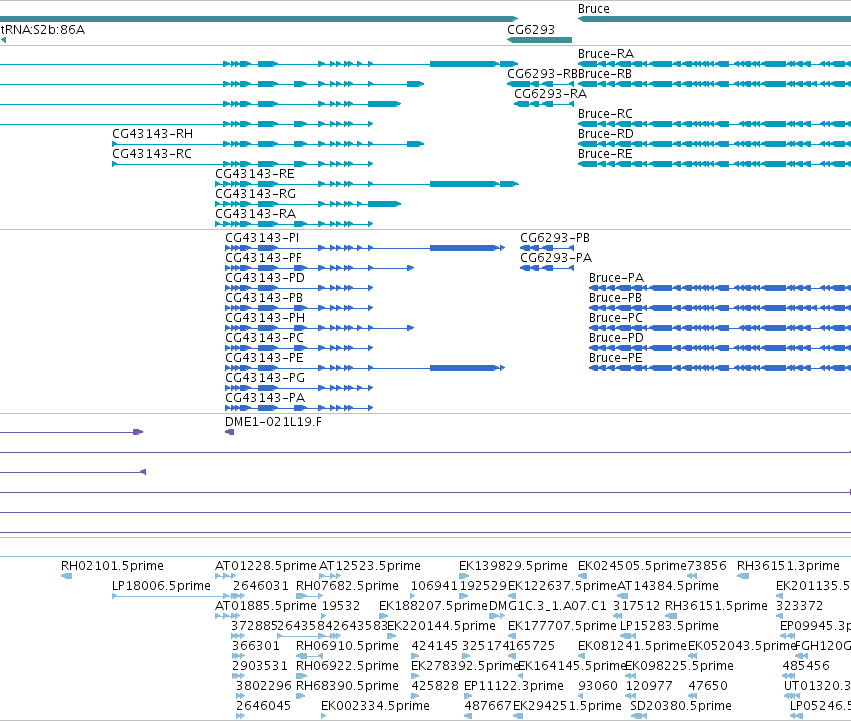This screenshot has width=851, height=721.
Task: Click the Bruce-RC transcript label
Action: point(605,114)
